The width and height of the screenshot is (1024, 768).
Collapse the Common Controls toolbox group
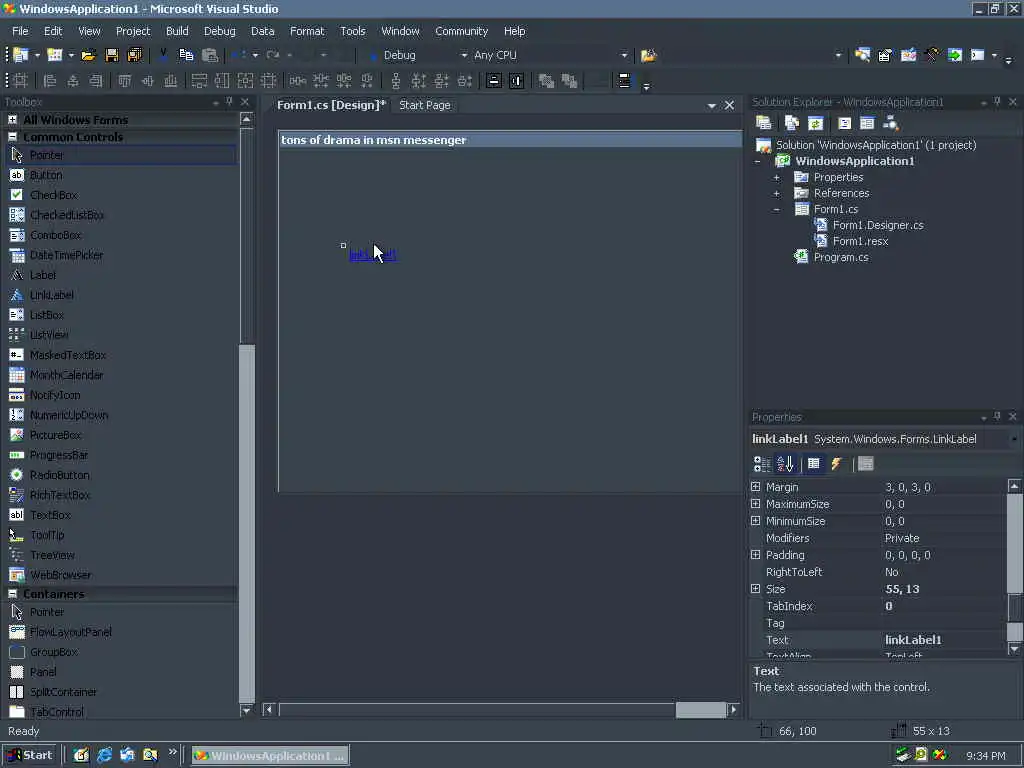[x=12, y=137]
